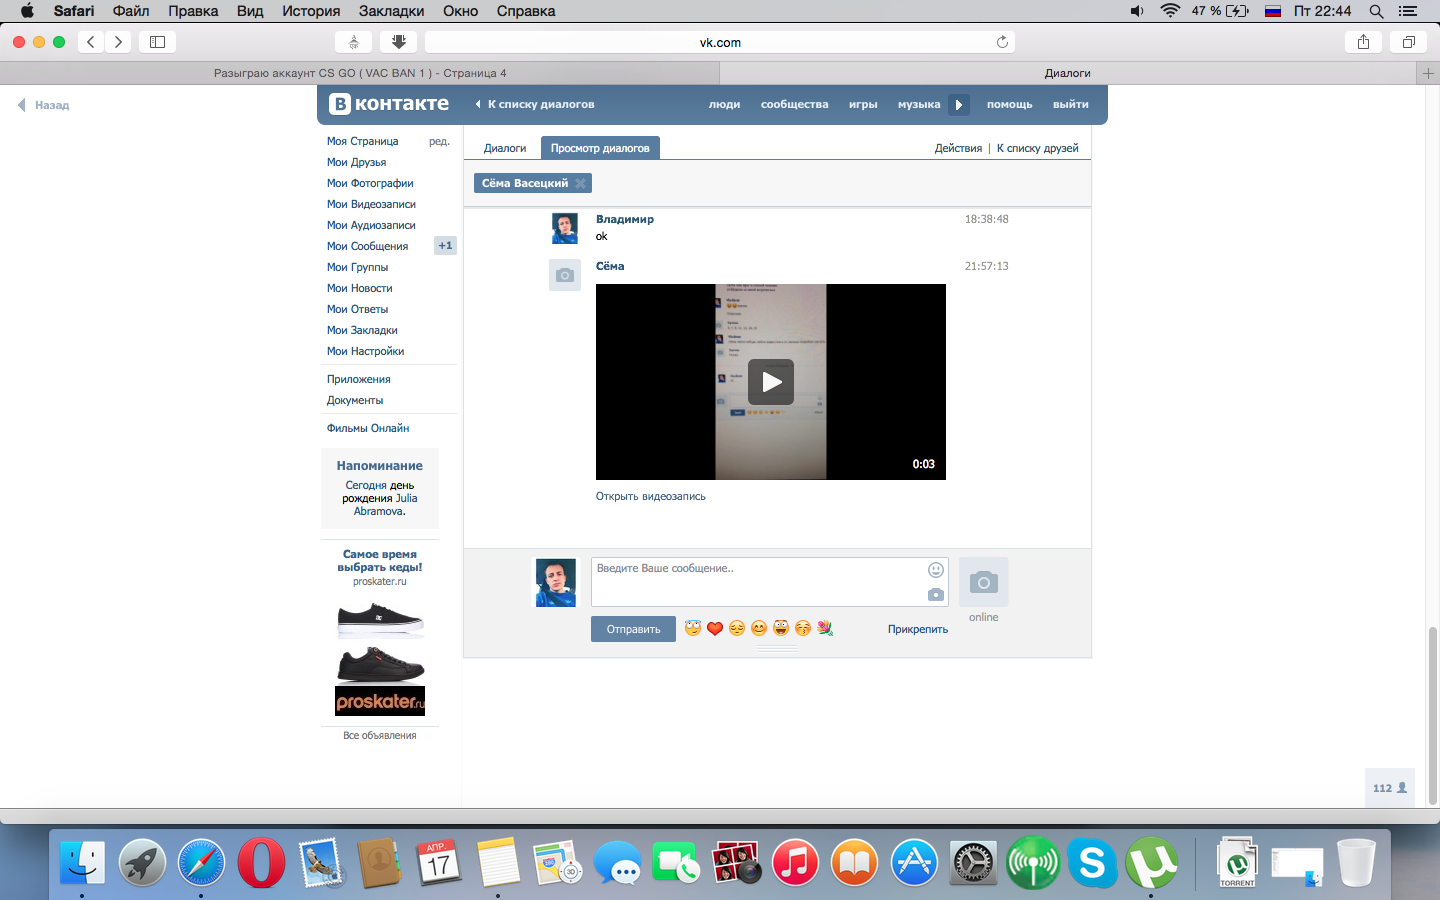Click the Safari forward button
The height and width of the screenshot is (900, 1440).
[118, 42]
